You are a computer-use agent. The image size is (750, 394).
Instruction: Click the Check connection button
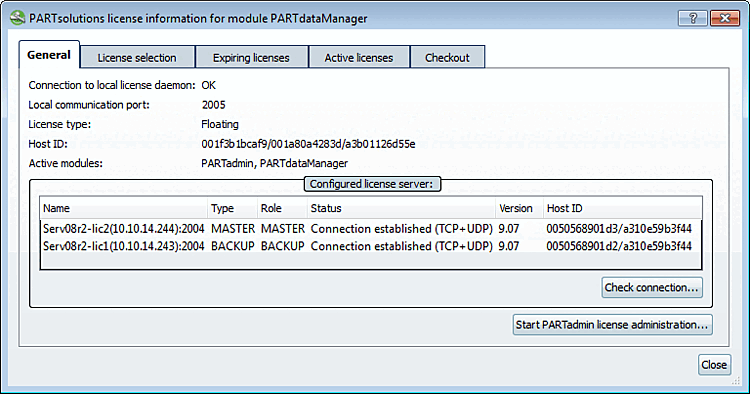pos(652,287)
